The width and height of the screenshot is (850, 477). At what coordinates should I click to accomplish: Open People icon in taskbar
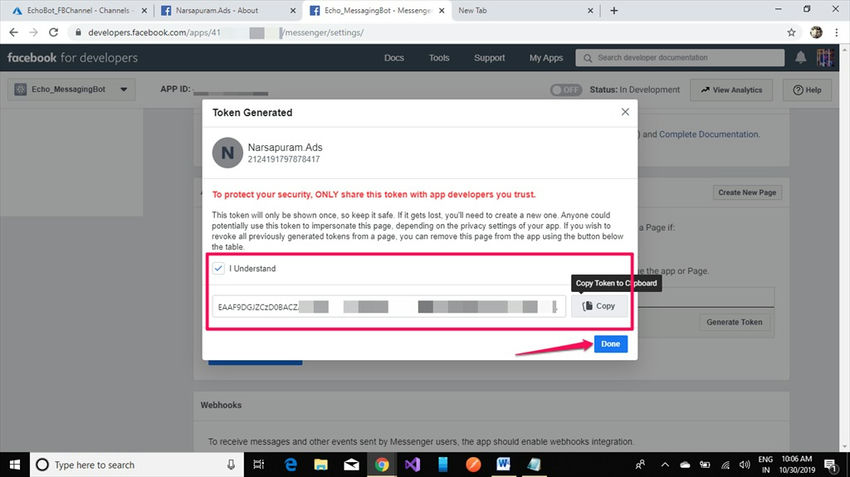pyautogui.click(x=640, y=465)
